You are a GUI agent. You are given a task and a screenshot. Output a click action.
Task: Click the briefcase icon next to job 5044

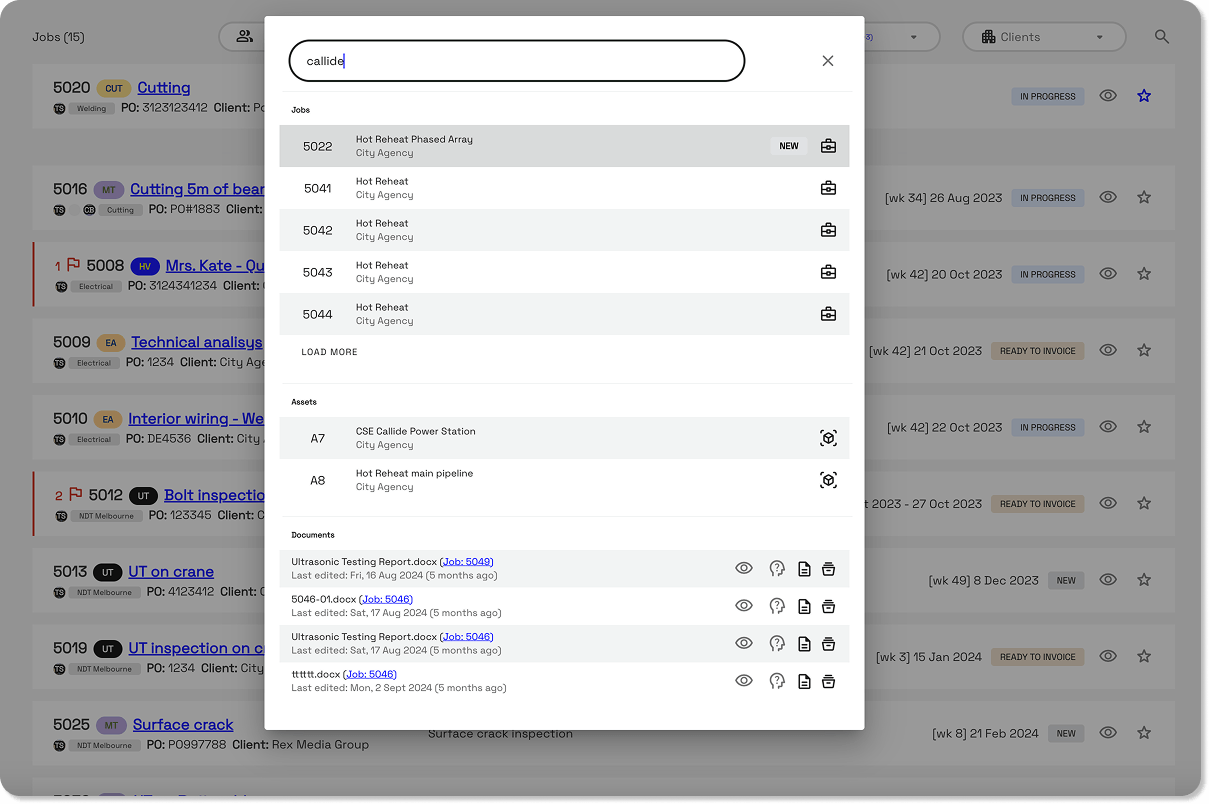click(x=828, y=313)
